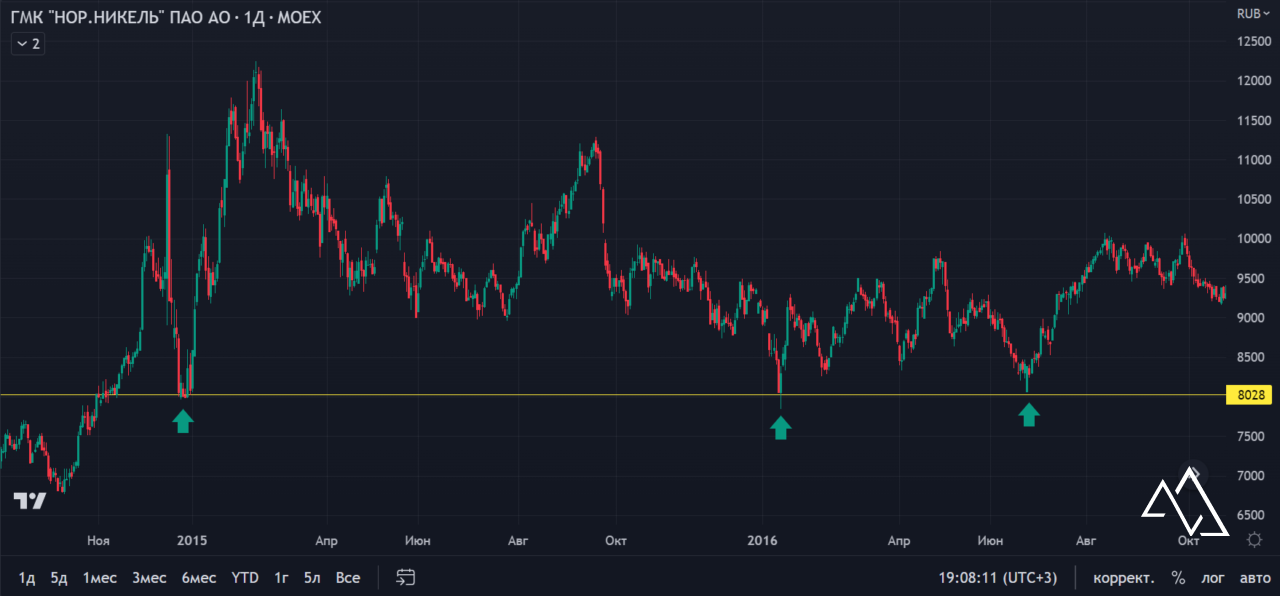
Task: Click the Ноя label on time axis
Action: [98, 541]
